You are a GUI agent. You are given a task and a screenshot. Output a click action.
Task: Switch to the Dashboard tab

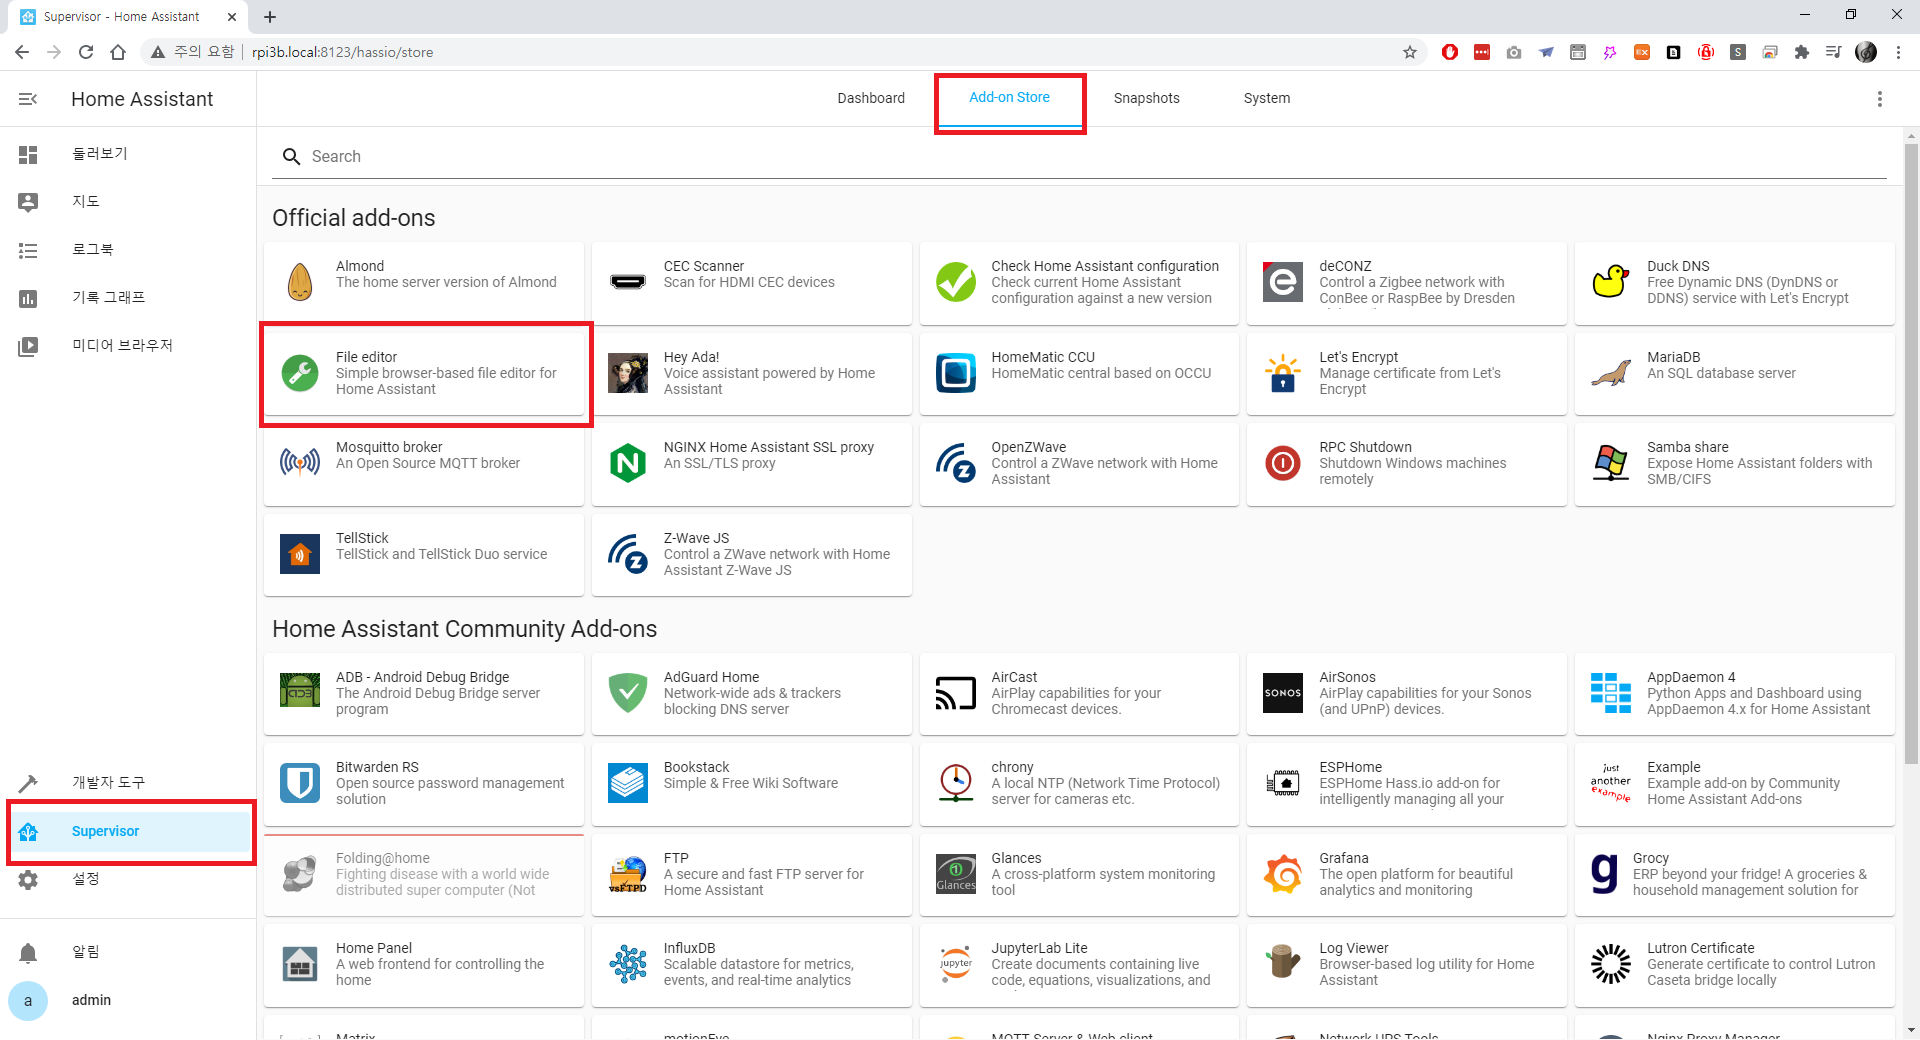(871, 98)
